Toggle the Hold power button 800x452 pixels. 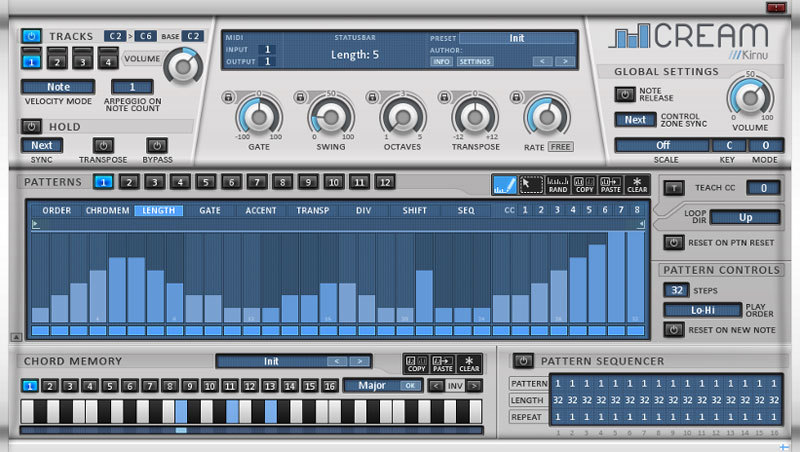(x=31, y=127)
